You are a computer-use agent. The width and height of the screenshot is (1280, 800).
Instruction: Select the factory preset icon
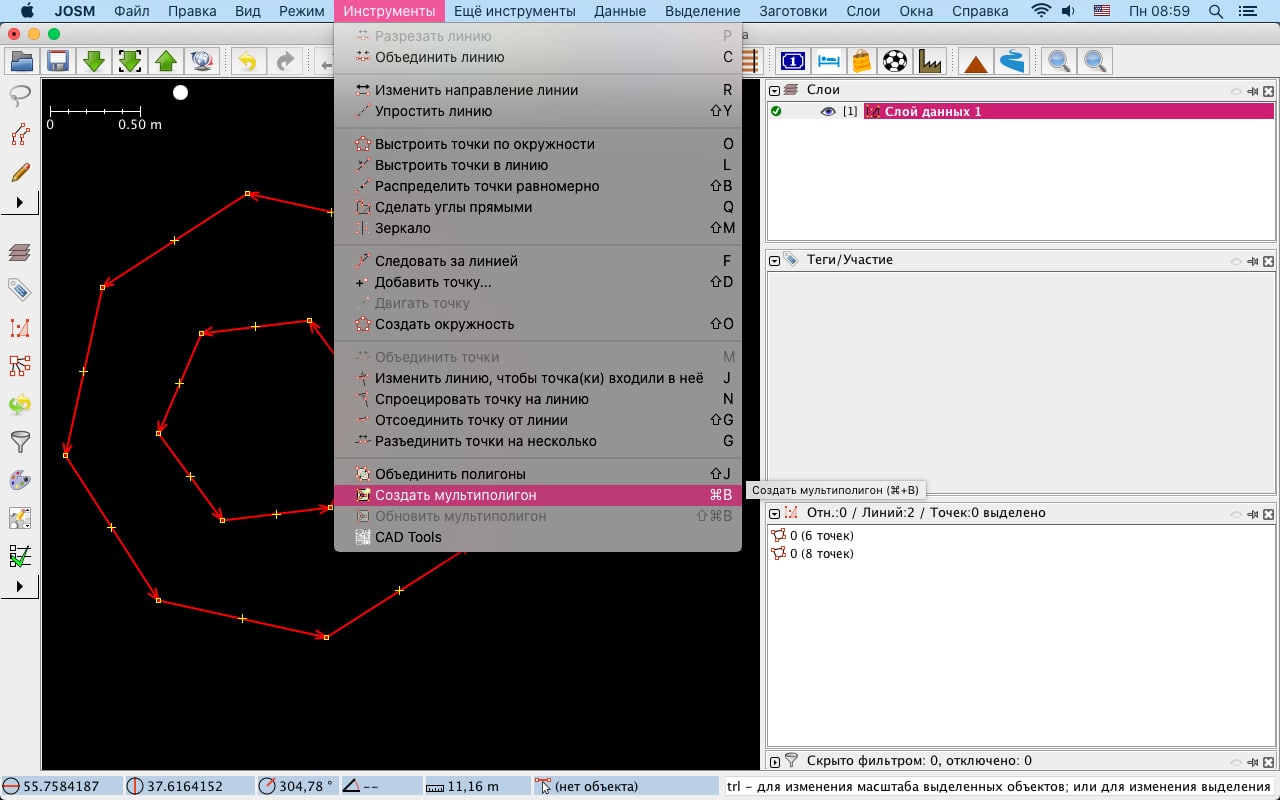click(930, 61)
